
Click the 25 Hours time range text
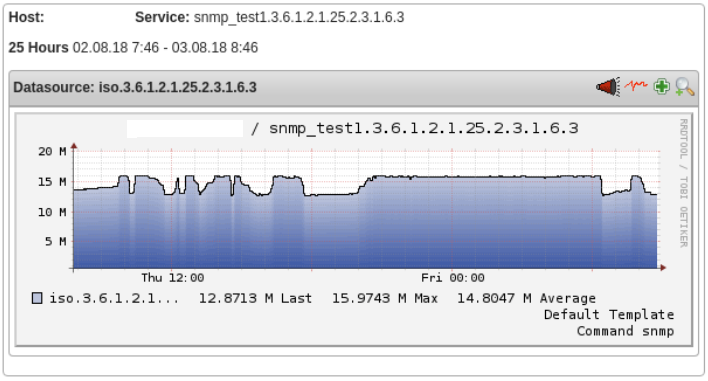pos(133,47)
